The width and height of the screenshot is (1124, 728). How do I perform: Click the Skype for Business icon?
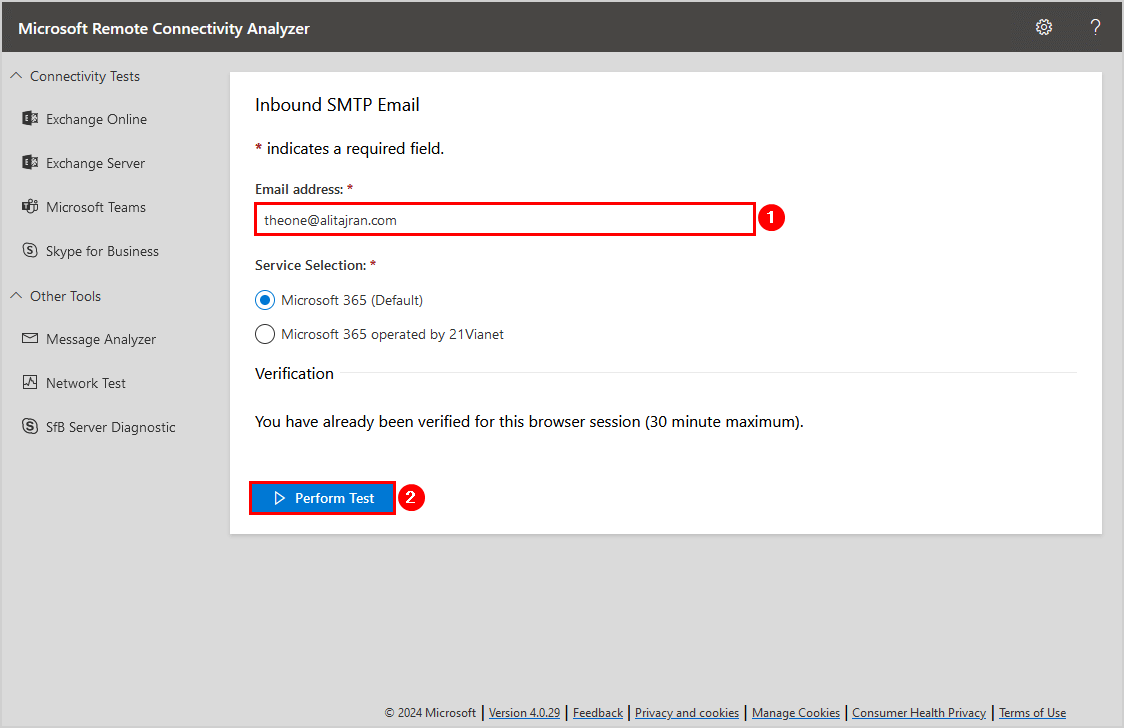tap(29, 250)
